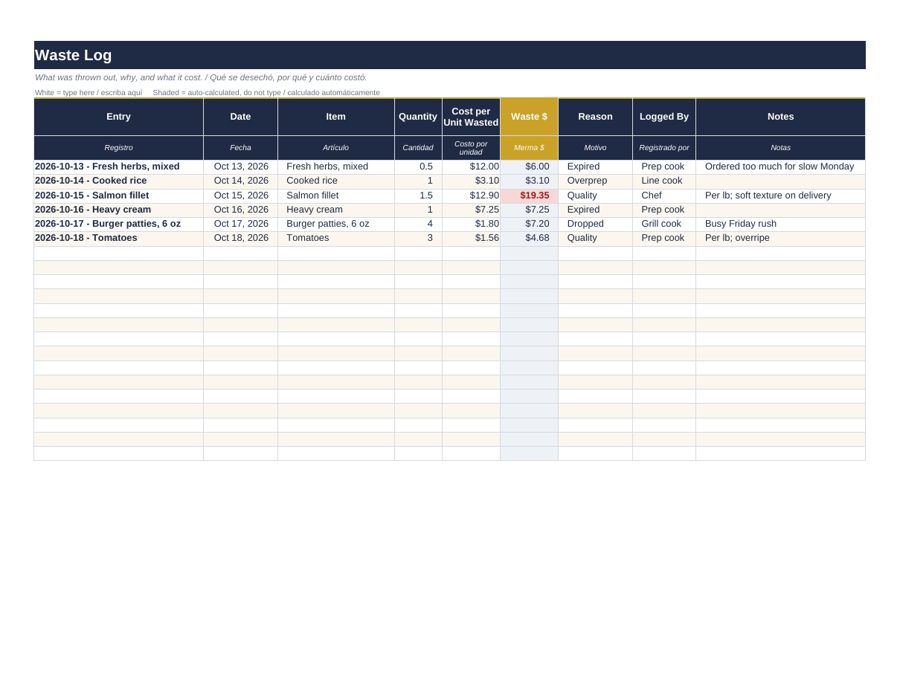Select waste value '$7.20'
The height and width of the screenshot is (695, 900).
click(x=529, y=224)
